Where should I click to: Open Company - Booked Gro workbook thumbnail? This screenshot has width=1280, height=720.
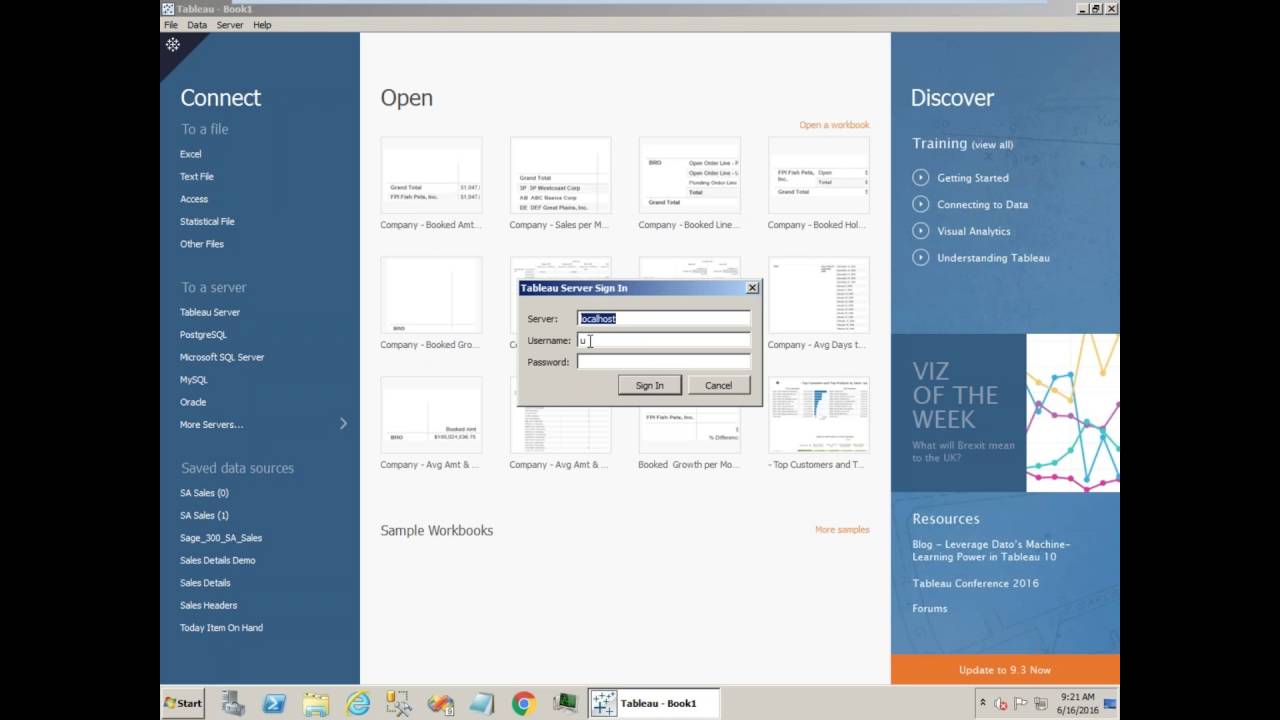click(x=431, y=295)
